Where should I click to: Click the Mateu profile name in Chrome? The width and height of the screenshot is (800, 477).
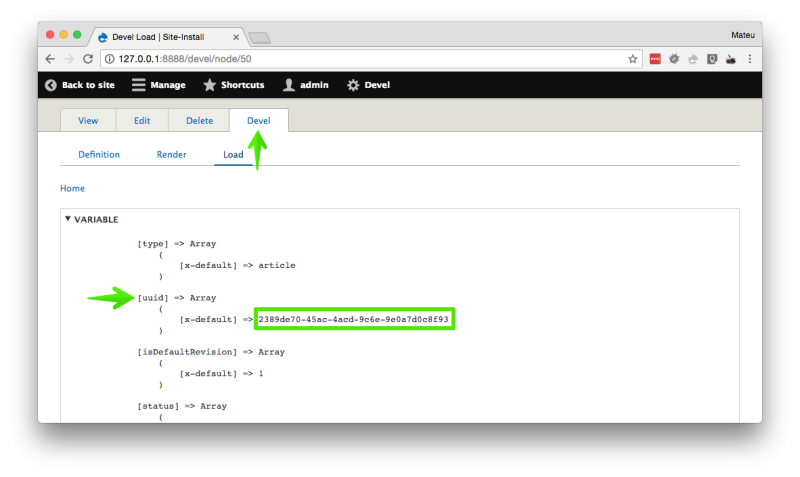742,35
